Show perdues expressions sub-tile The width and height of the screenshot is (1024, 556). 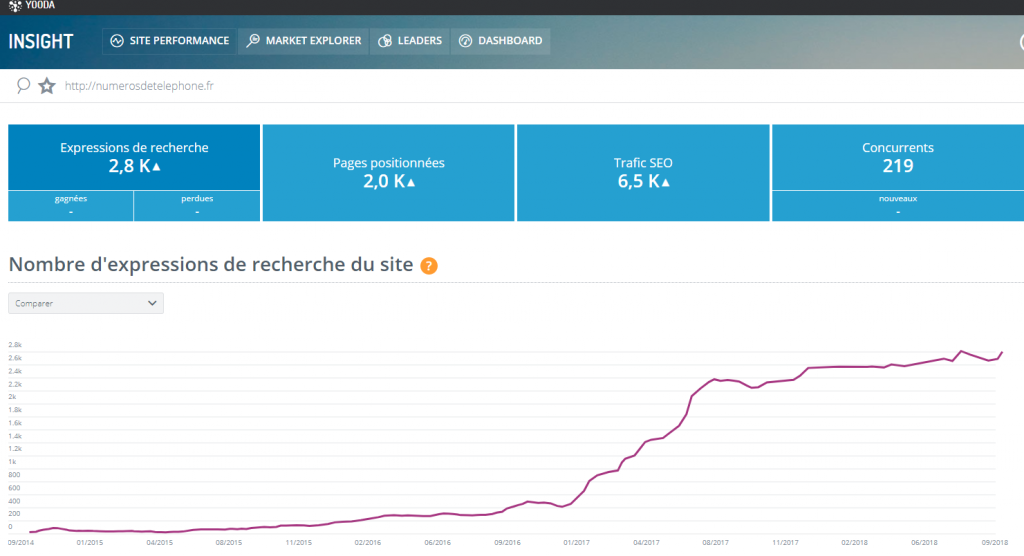click(x=197, y=205)
